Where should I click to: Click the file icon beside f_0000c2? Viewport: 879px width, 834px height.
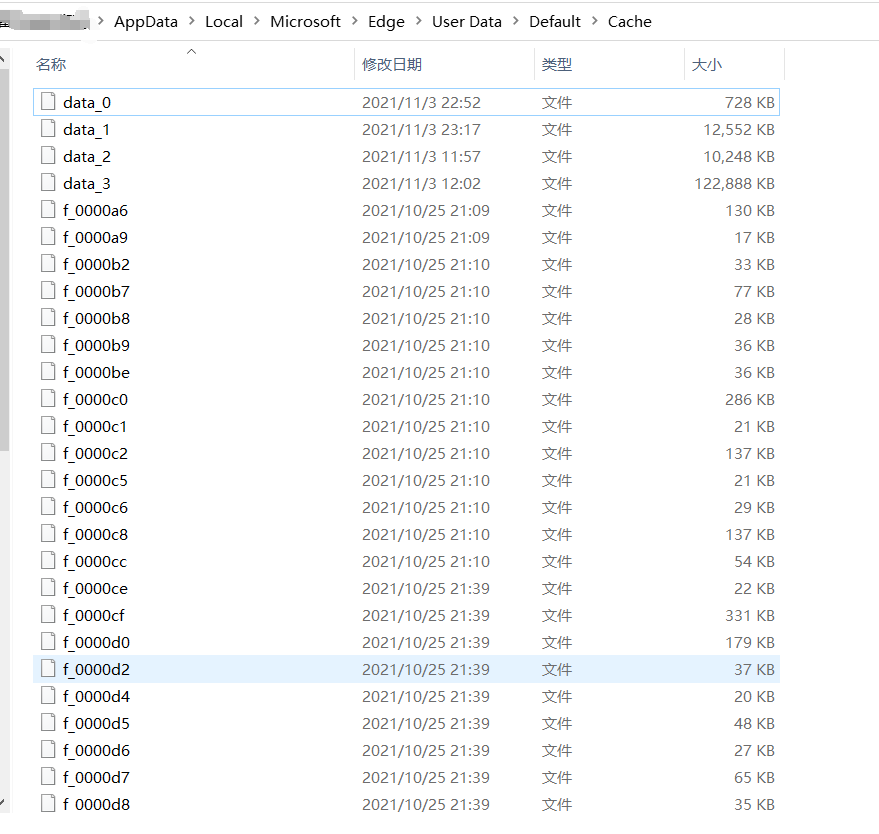coord(48,452)
